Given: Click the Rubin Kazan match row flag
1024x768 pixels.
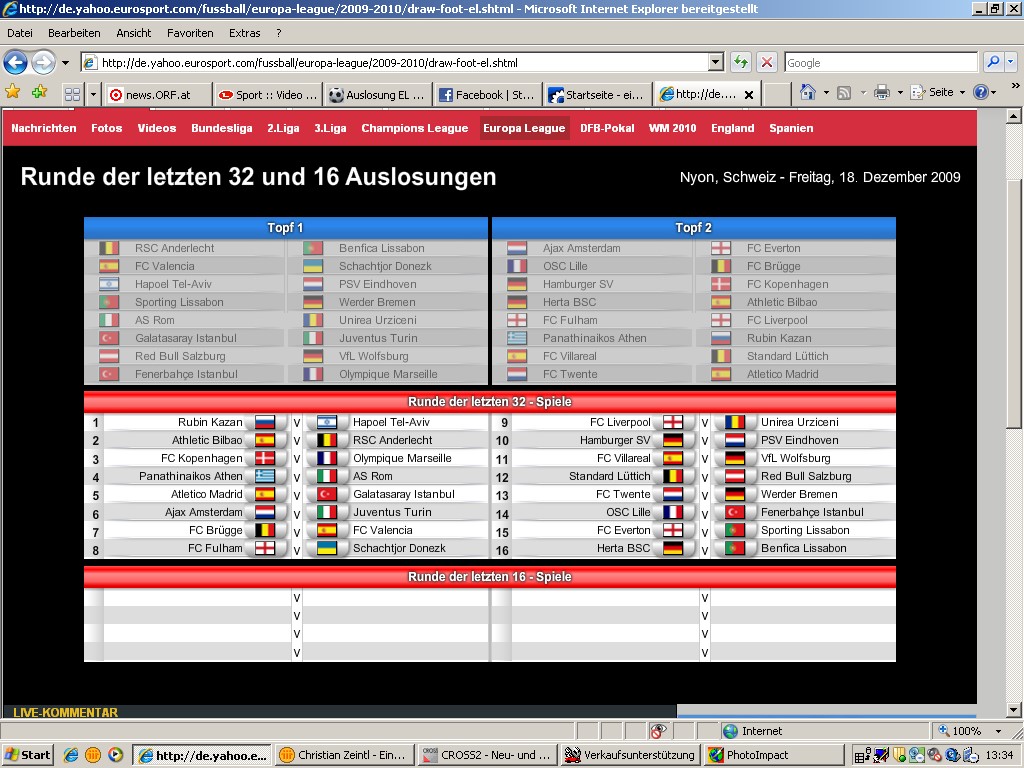Looking at the screenshot, I should tap(264, 422).
